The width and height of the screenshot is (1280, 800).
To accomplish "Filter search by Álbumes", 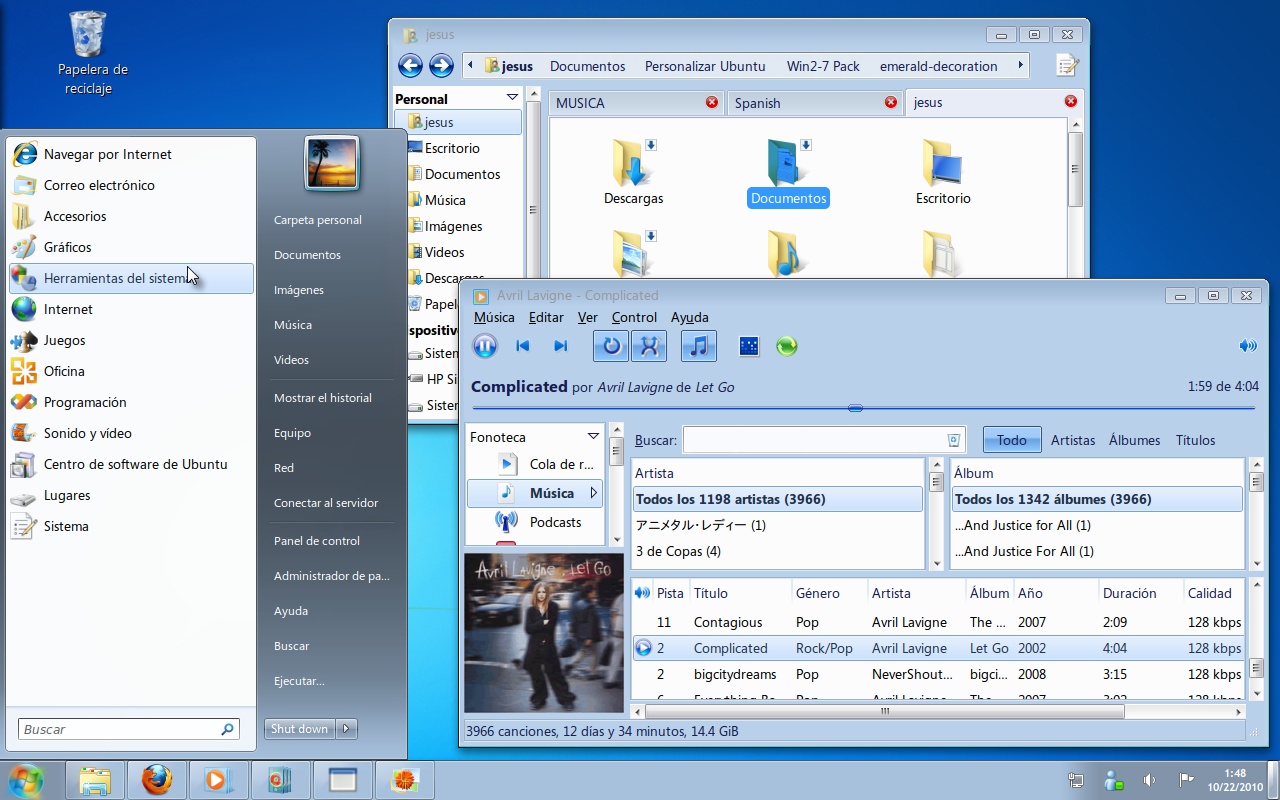I will pos(1134,440).
